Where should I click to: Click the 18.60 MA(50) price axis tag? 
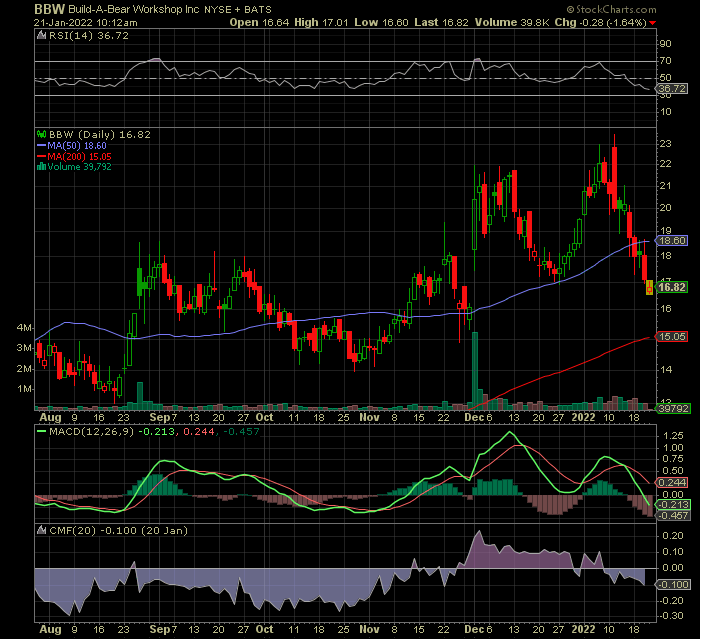point(672,240)
